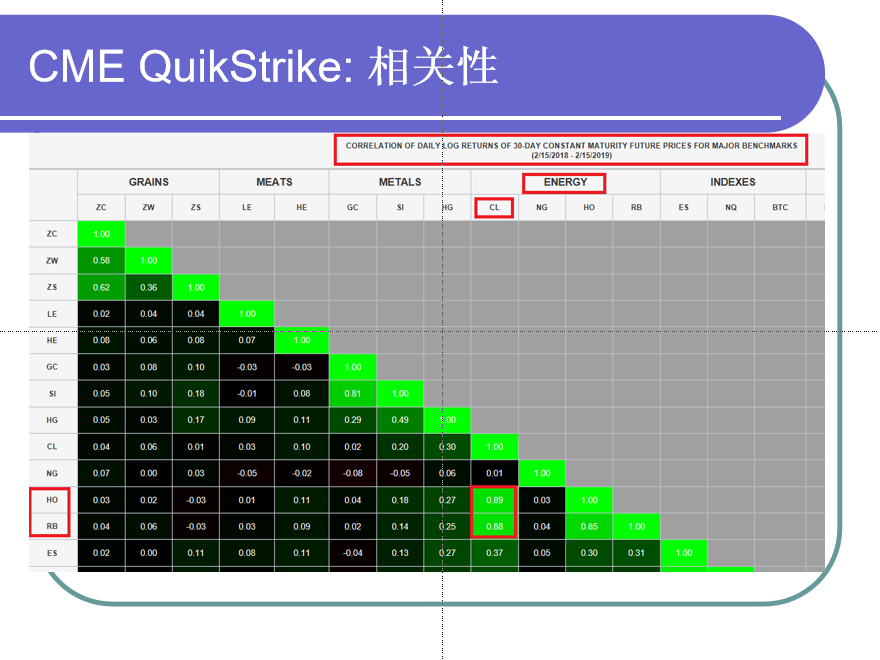Click the NG column header
Viewport: 880px width, 660px height.
point(542,207)
